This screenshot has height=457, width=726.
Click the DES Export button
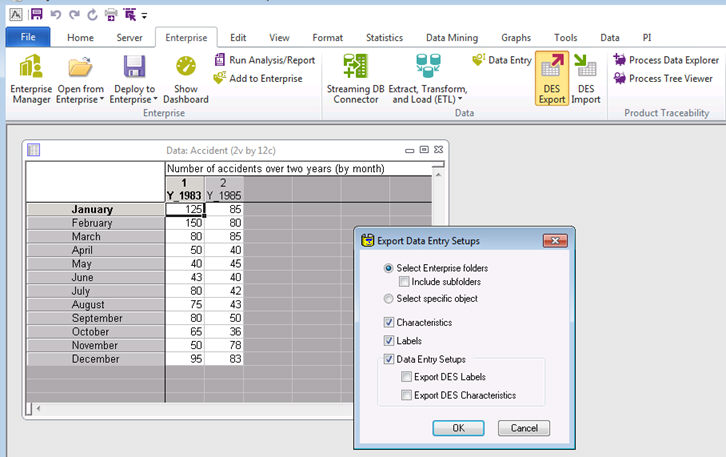point(551,79)
